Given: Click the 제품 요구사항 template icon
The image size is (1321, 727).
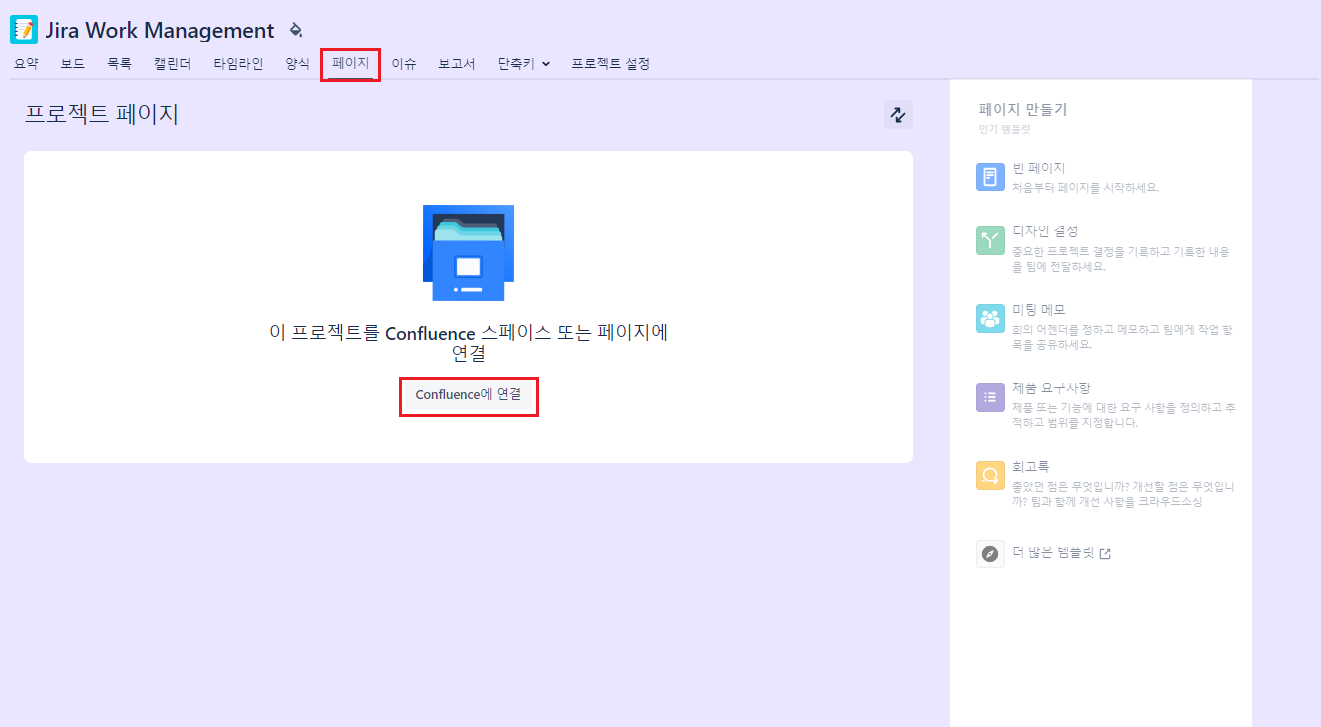Looking at the screenshot, I should pyautogui.click(x=990, y=397).
